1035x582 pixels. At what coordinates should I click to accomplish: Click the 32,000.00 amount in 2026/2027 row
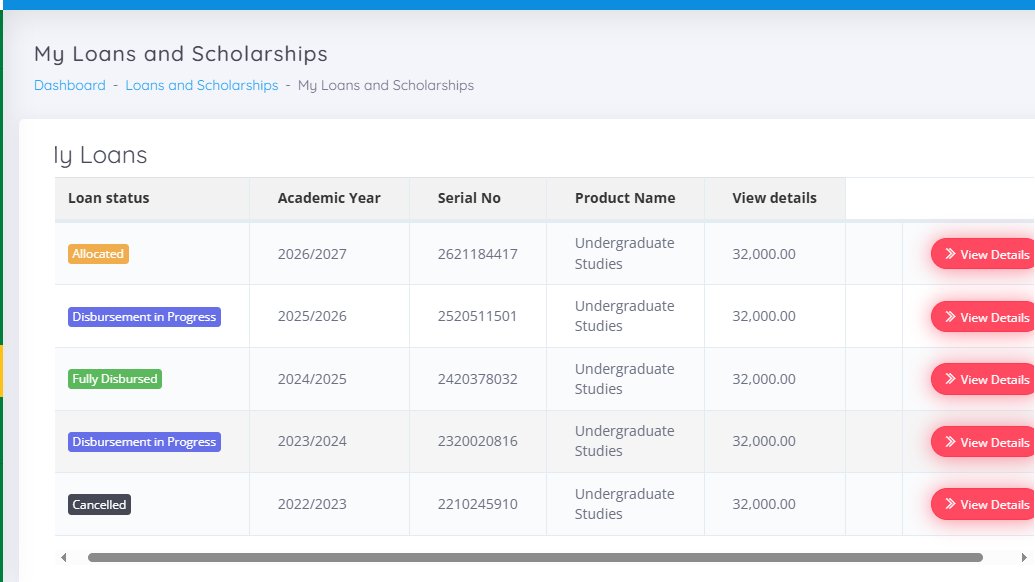coord(764,254)
